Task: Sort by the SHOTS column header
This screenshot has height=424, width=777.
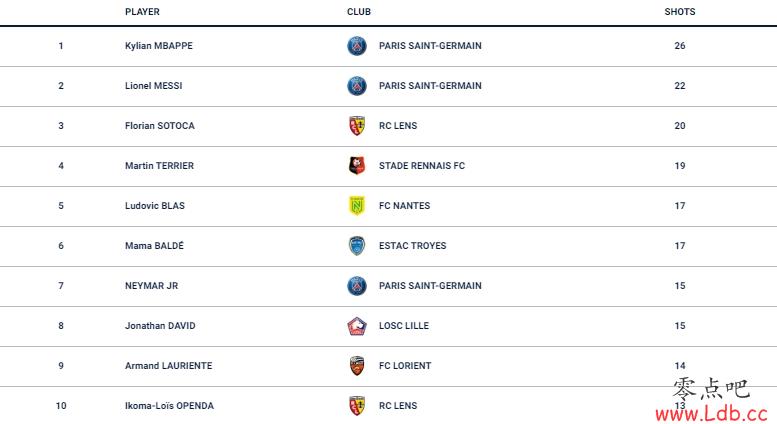Action: (x=679, y=12)
